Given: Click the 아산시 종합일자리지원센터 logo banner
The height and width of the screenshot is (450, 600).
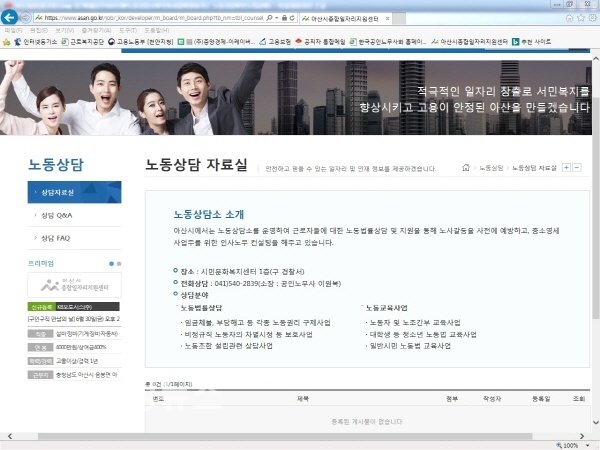Looking at the screenshot, I should (x=73, y=287).
